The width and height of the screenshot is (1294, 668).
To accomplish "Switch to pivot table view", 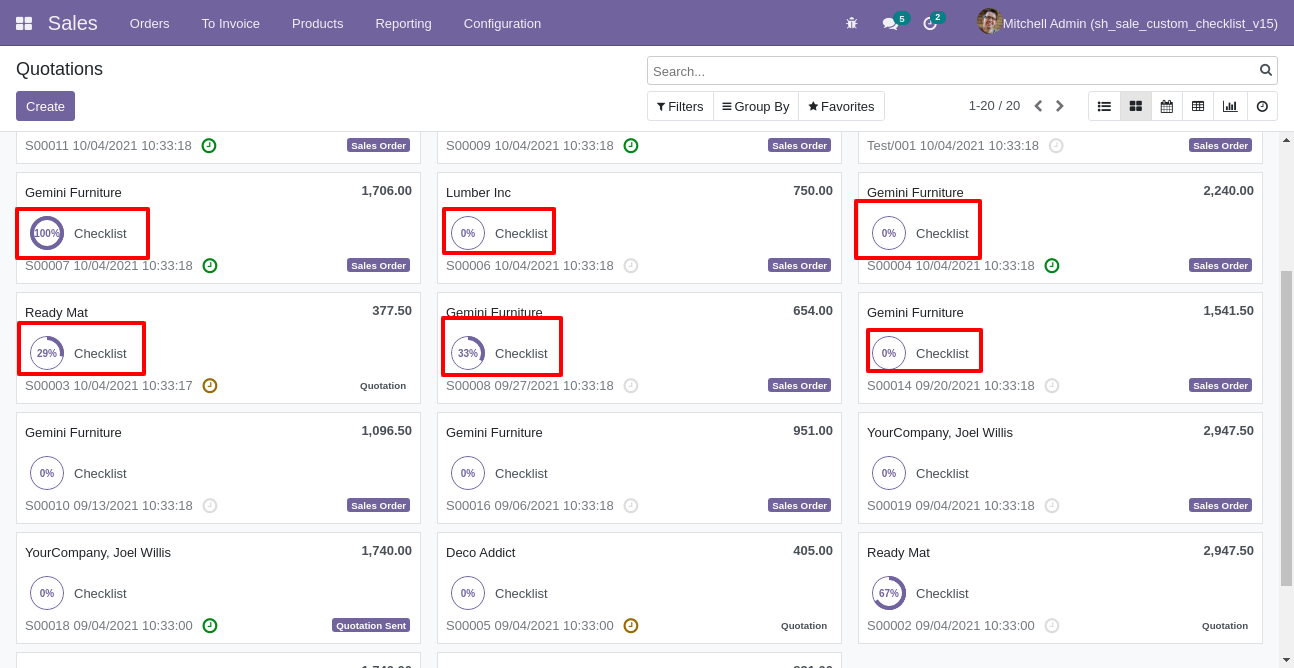I will (x=1198, y=106).
